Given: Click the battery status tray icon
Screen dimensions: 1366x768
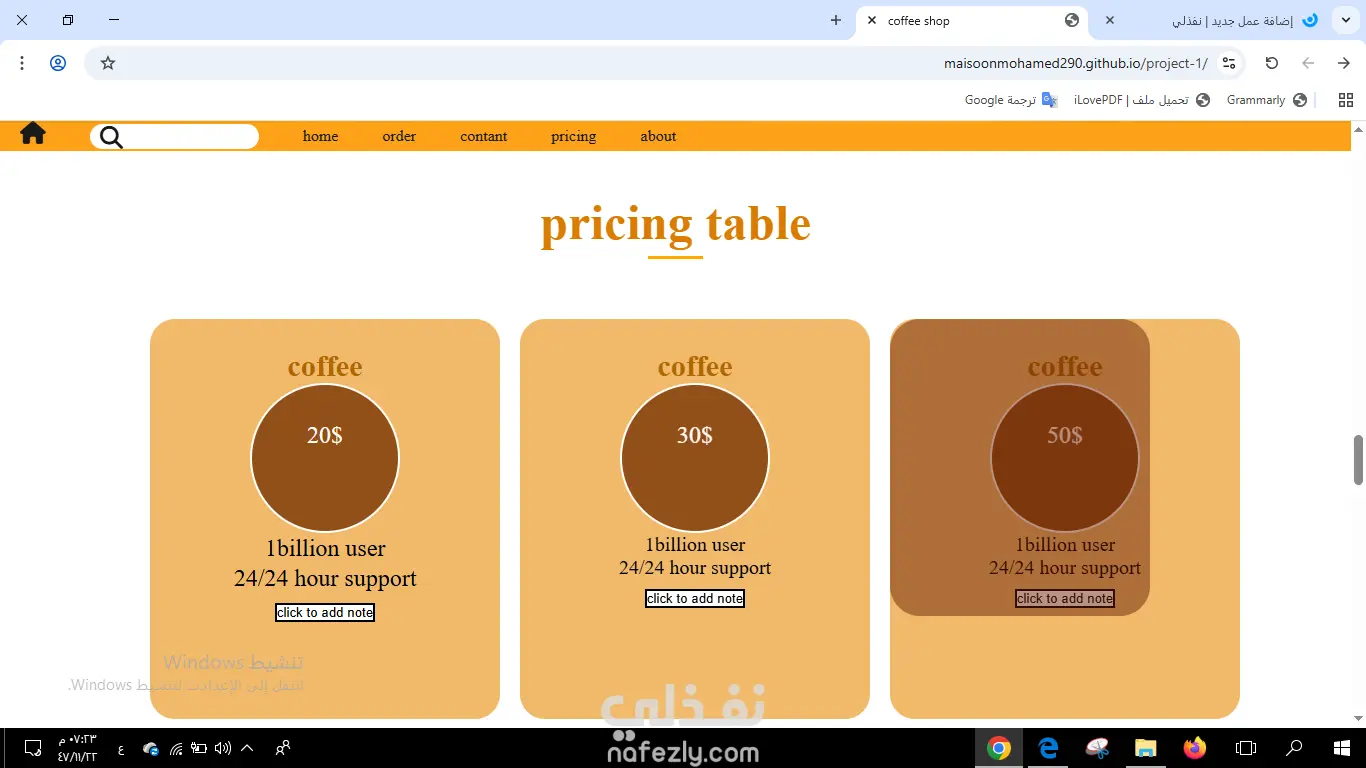Looking at the screenshot, I should pos(199,748).
